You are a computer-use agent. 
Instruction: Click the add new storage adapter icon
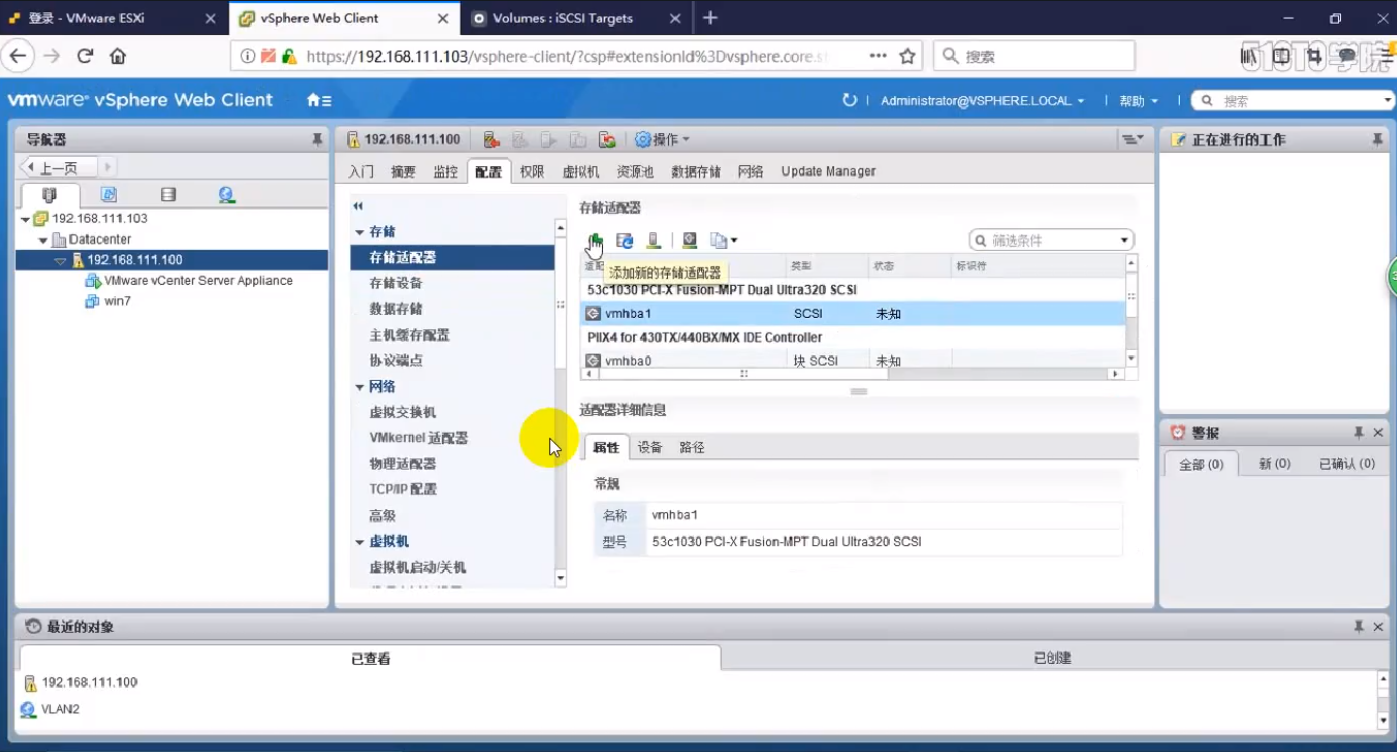coord(595,240)
